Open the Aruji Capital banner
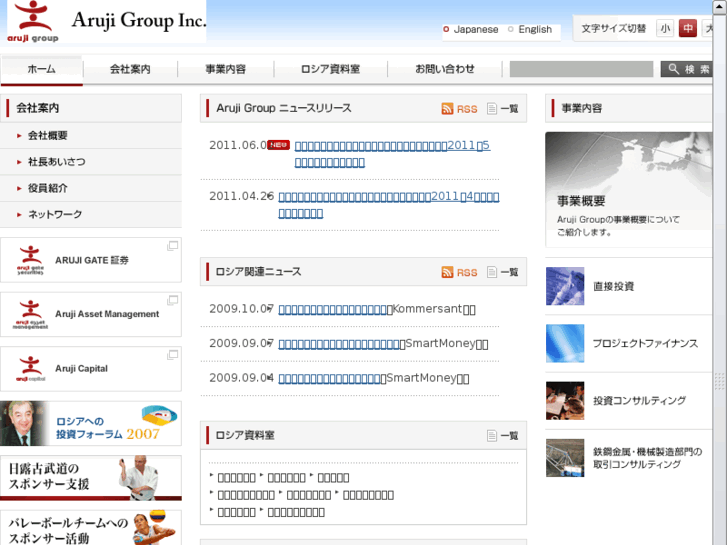The height and width of the screenshot is (545, 727). pos(91,369)
